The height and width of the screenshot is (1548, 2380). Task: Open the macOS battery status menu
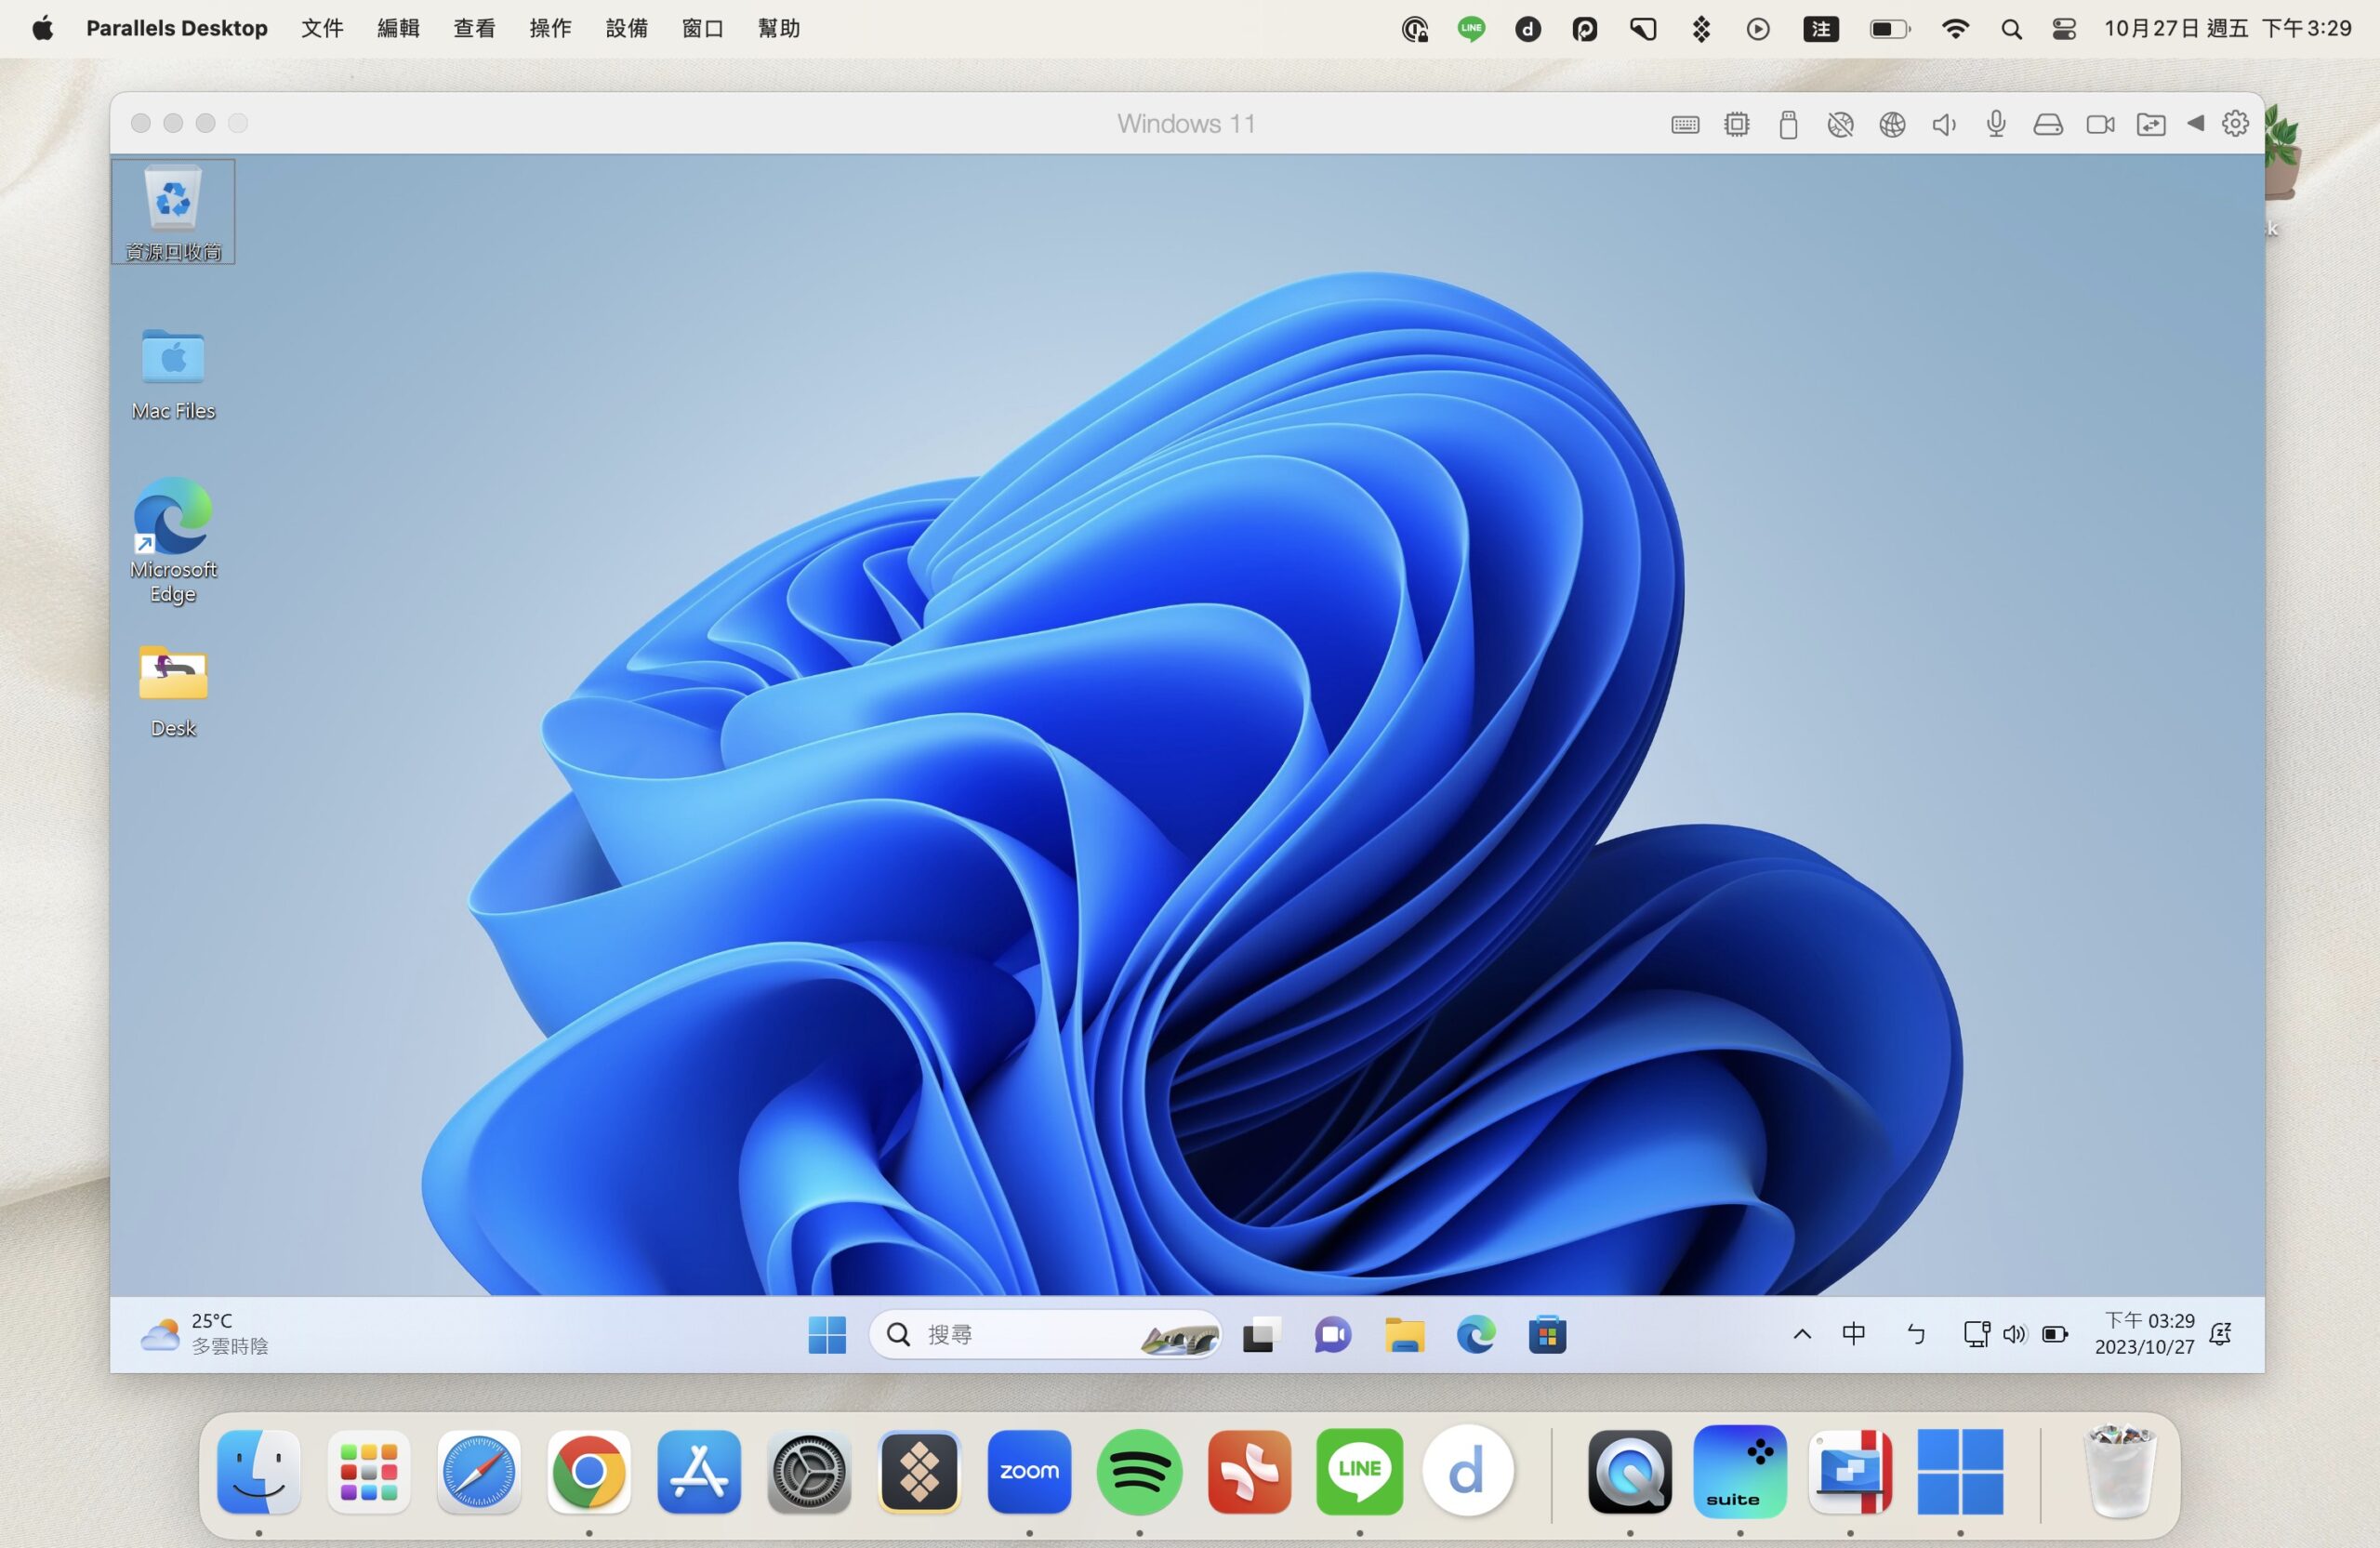[1889, 29]
